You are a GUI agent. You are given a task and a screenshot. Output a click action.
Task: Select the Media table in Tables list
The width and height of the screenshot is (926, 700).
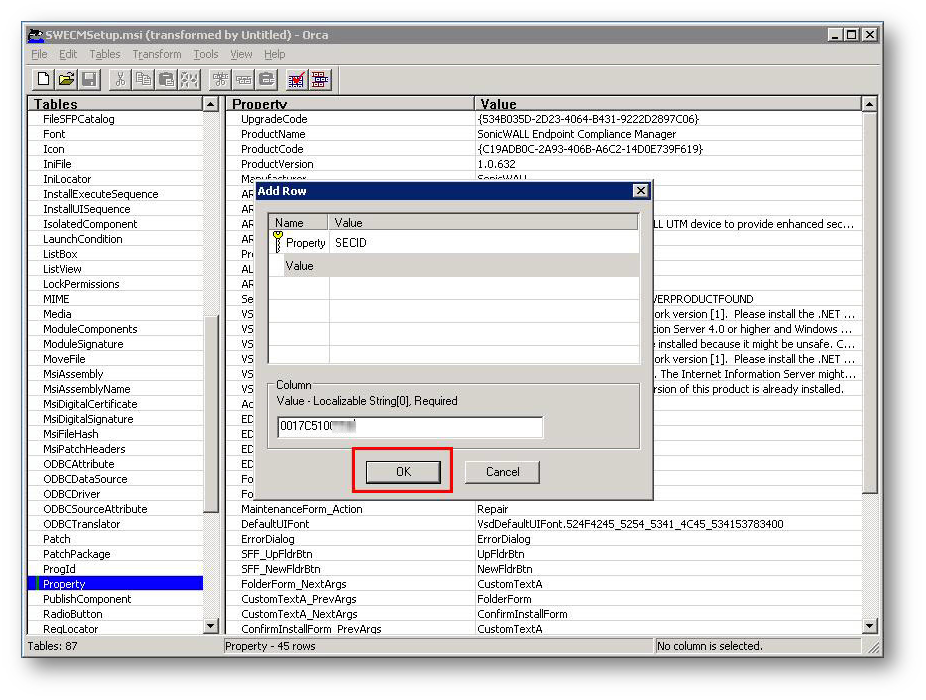[57, 314]
